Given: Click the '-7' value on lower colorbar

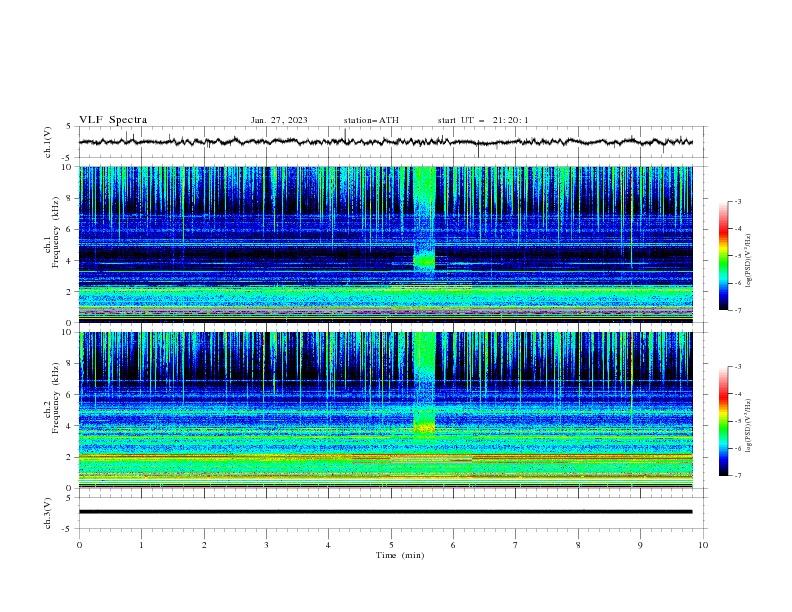Looking at the screenshot, I should [737, 476].
